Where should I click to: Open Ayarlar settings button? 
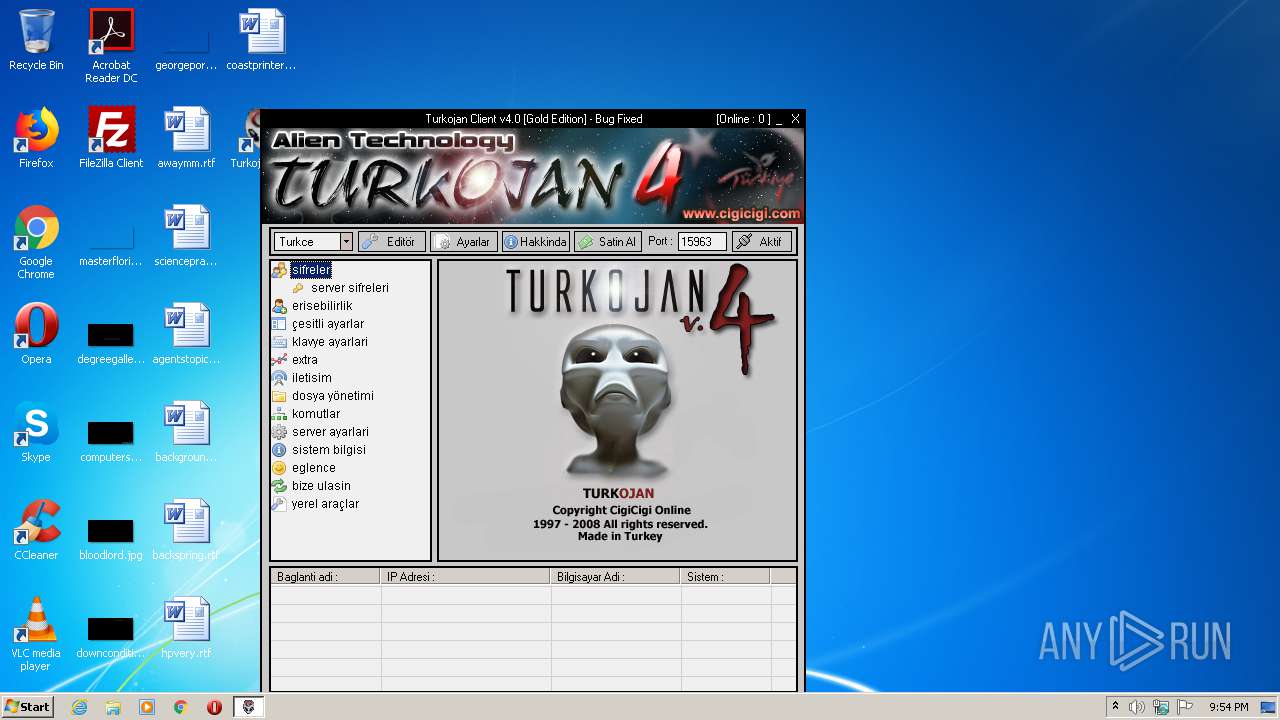click(x=463, y=242)
